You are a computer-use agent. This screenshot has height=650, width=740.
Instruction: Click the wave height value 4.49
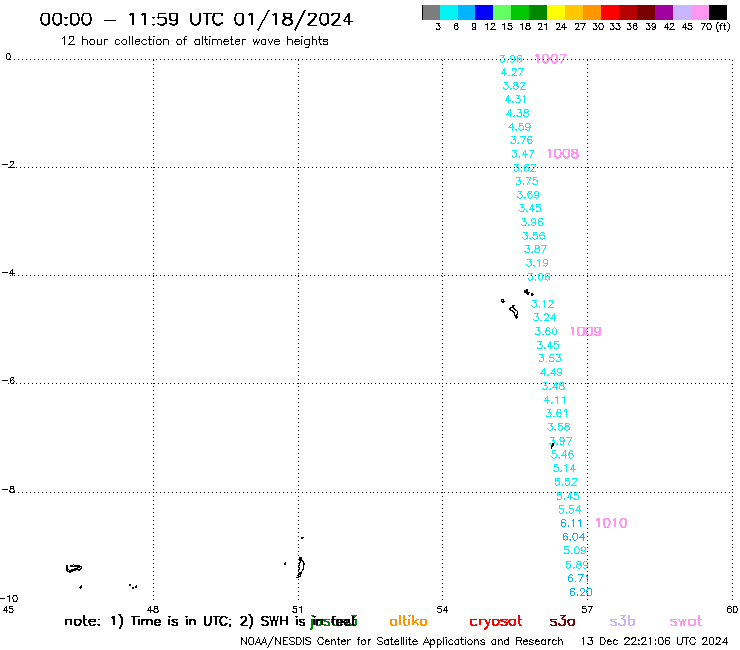click(x=552, y=372)
